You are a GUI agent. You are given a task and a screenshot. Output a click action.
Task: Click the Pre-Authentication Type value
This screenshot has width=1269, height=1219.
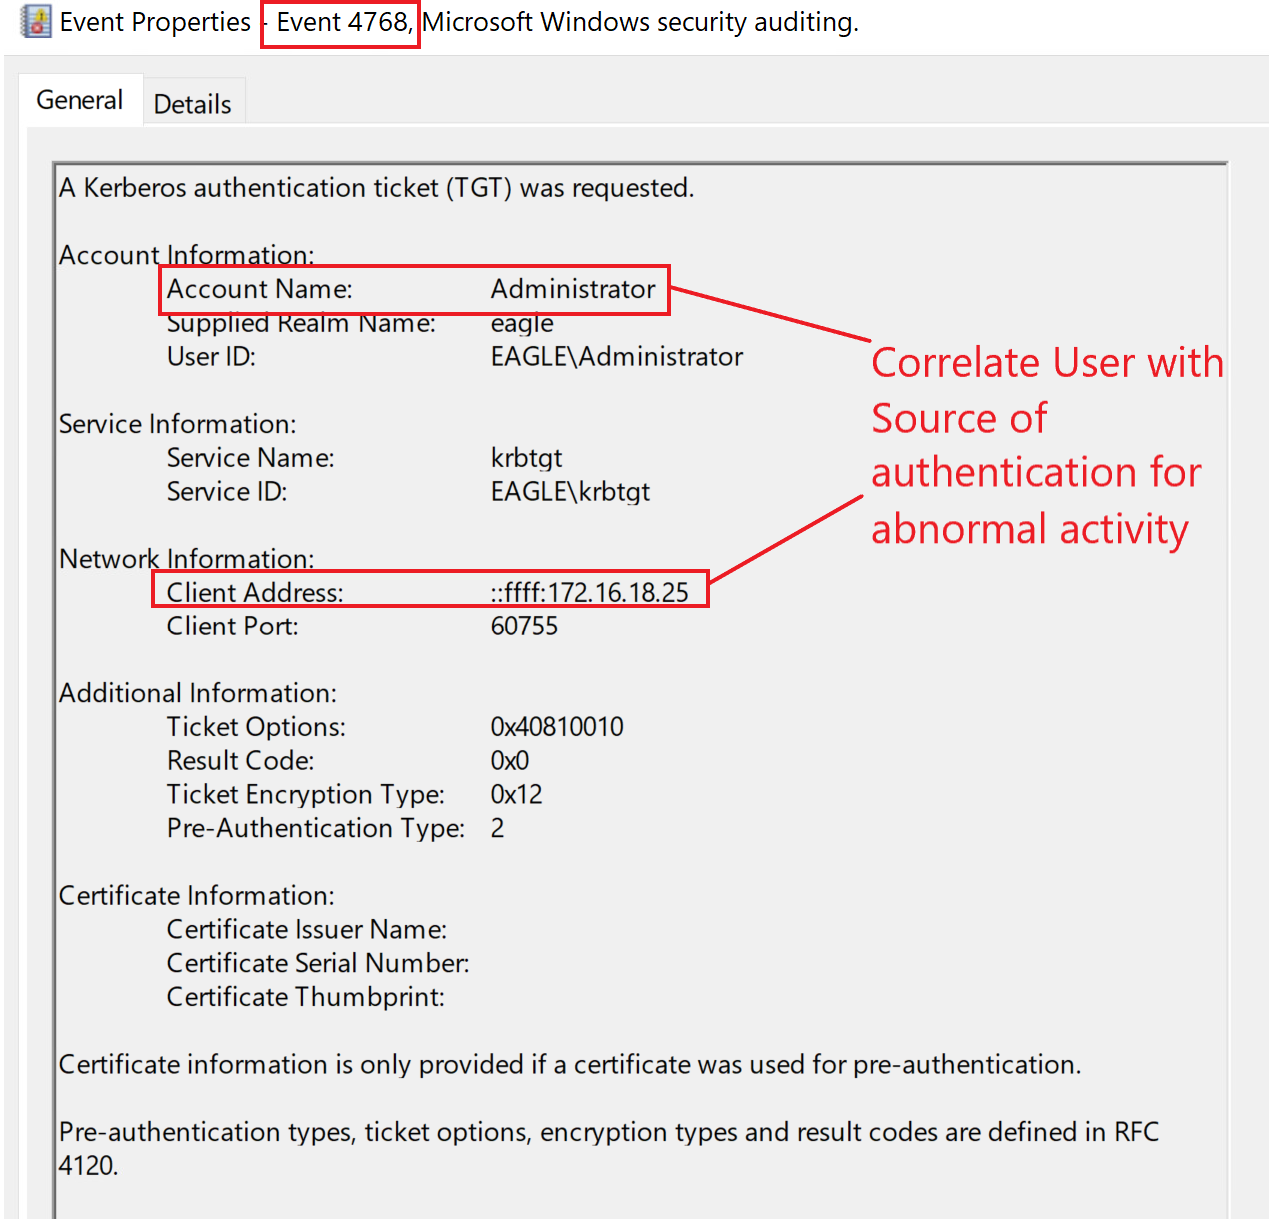[497, 828]
